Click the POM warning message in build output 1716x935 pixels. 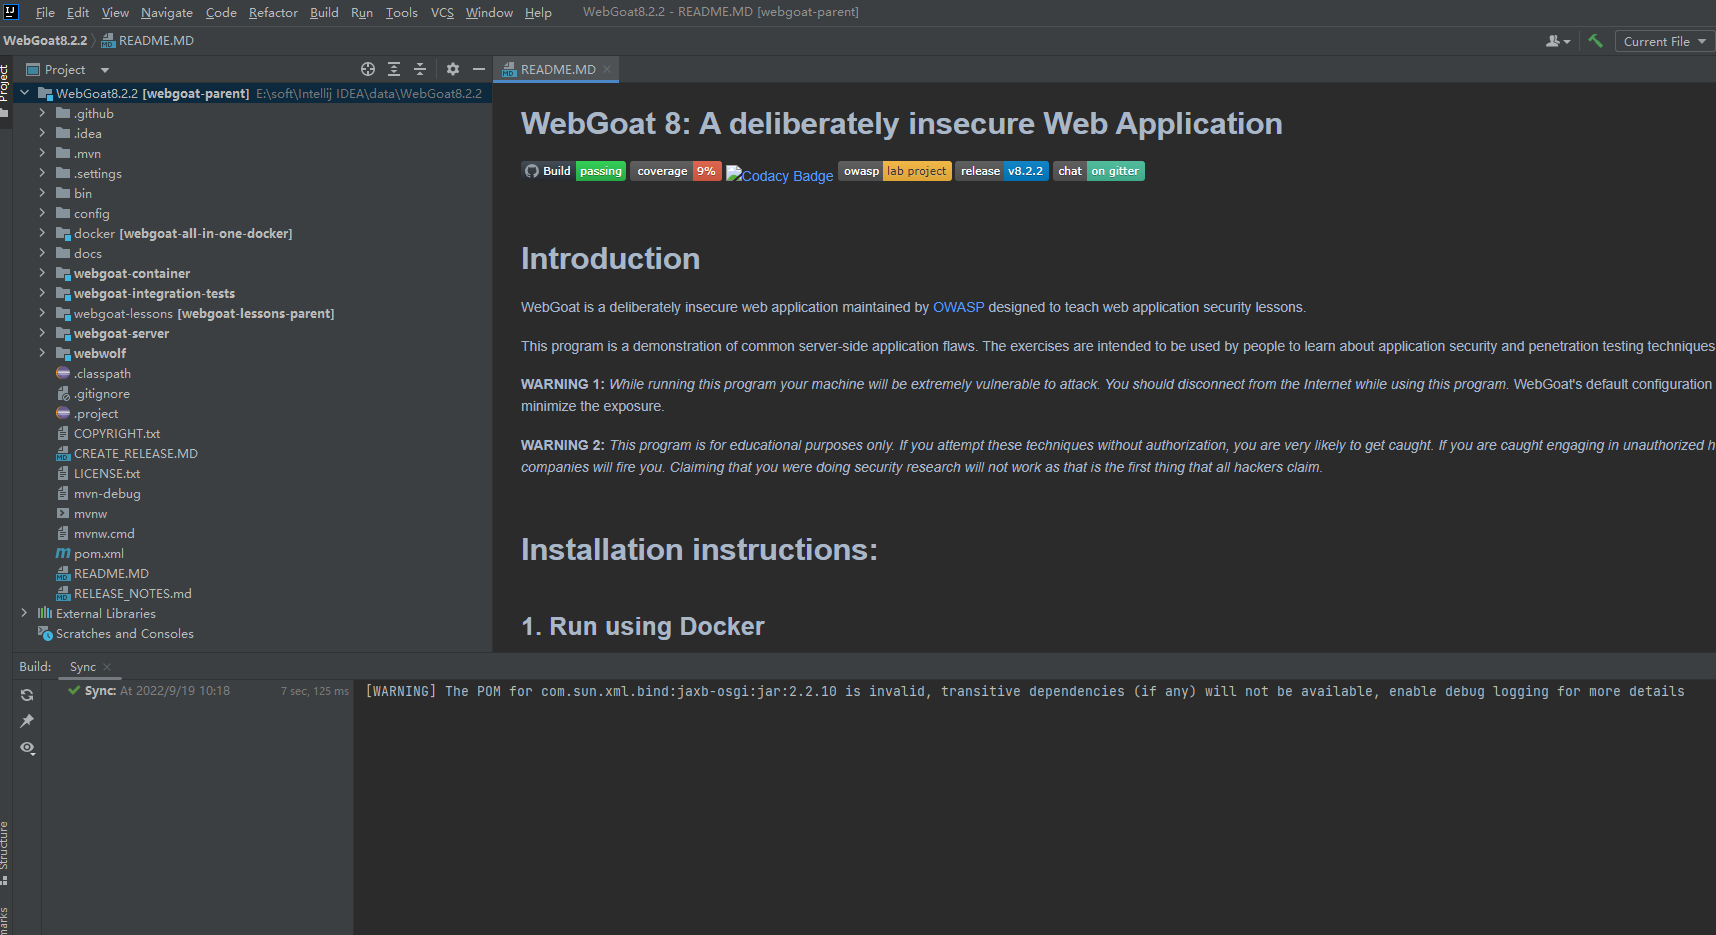tap(1025, 691)
